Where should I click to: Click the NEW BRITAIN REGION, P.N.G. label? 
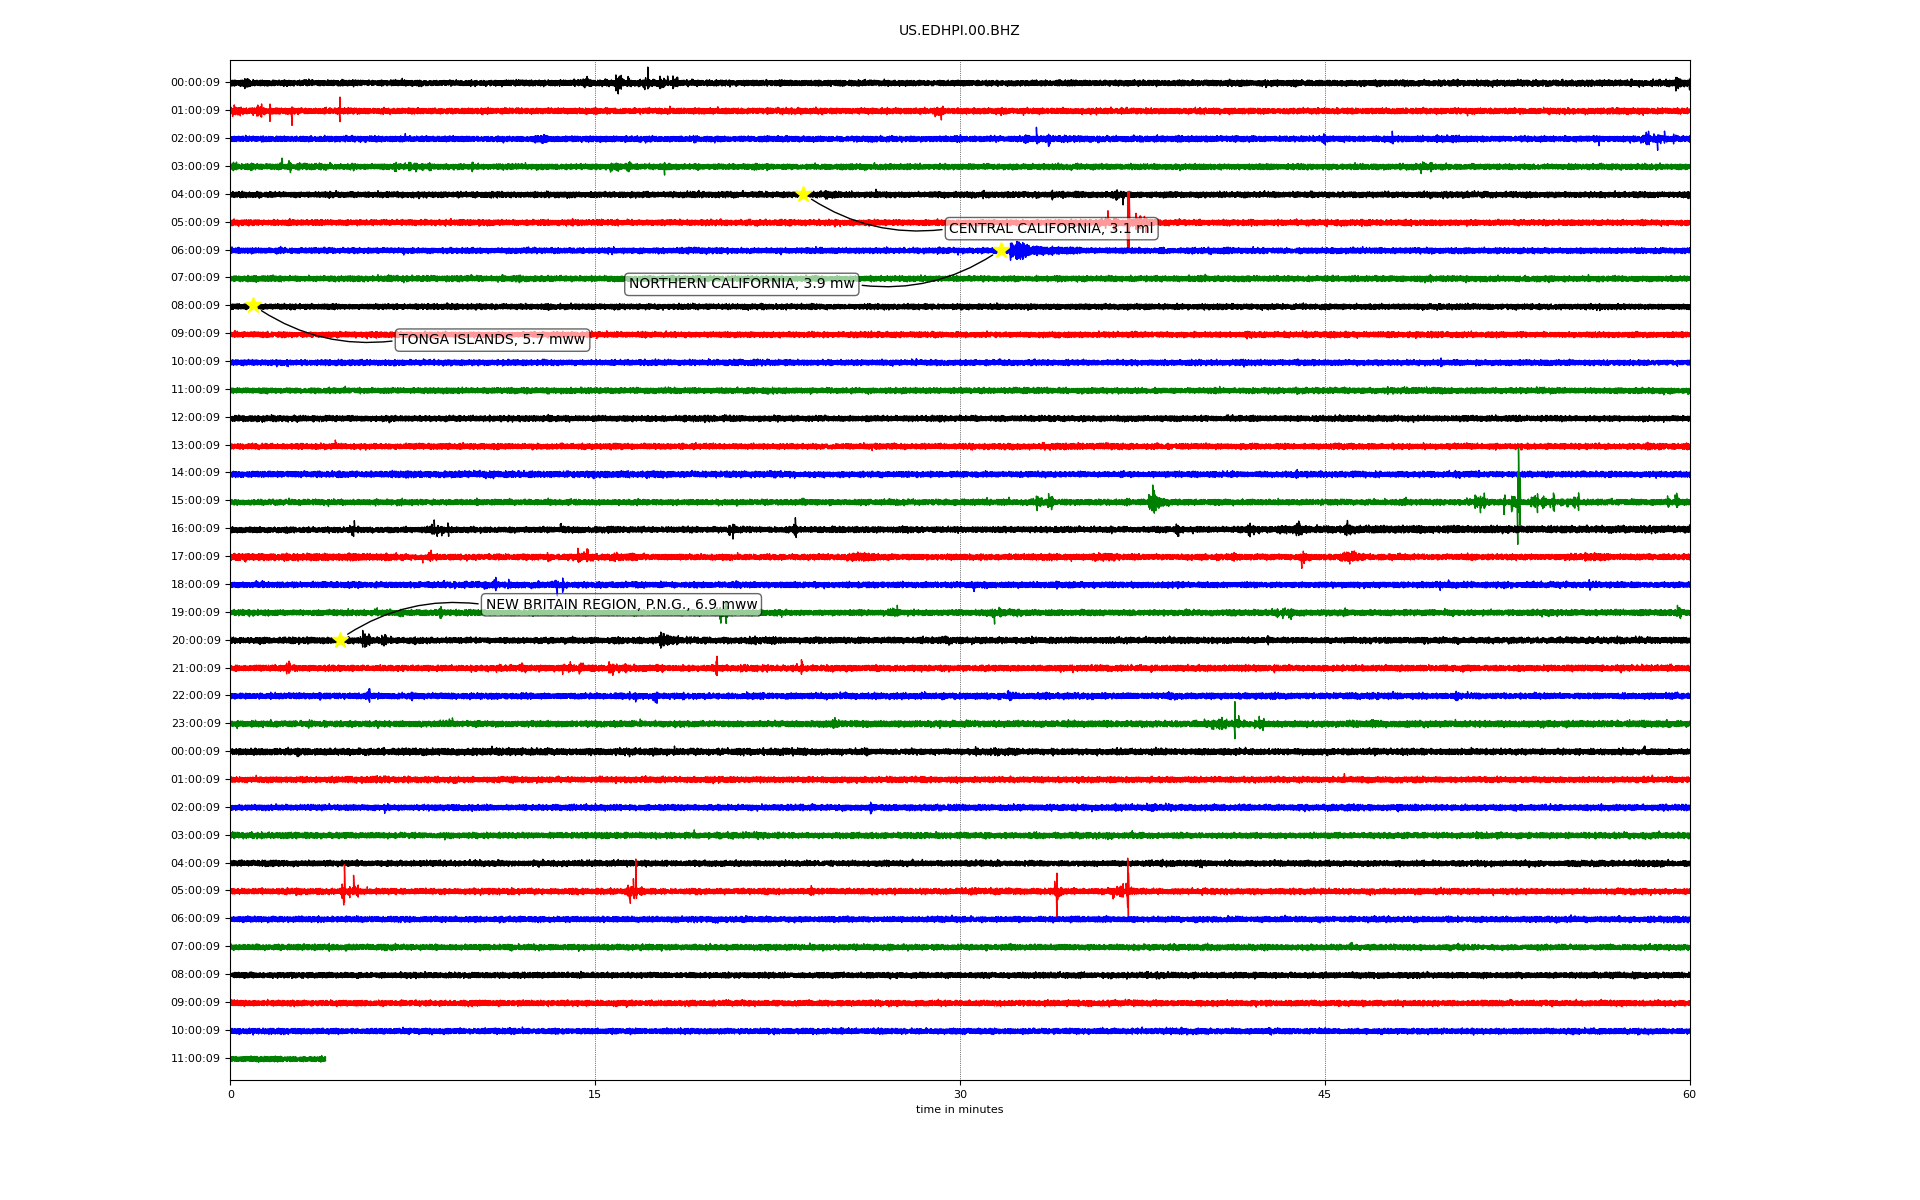(621, 605)
